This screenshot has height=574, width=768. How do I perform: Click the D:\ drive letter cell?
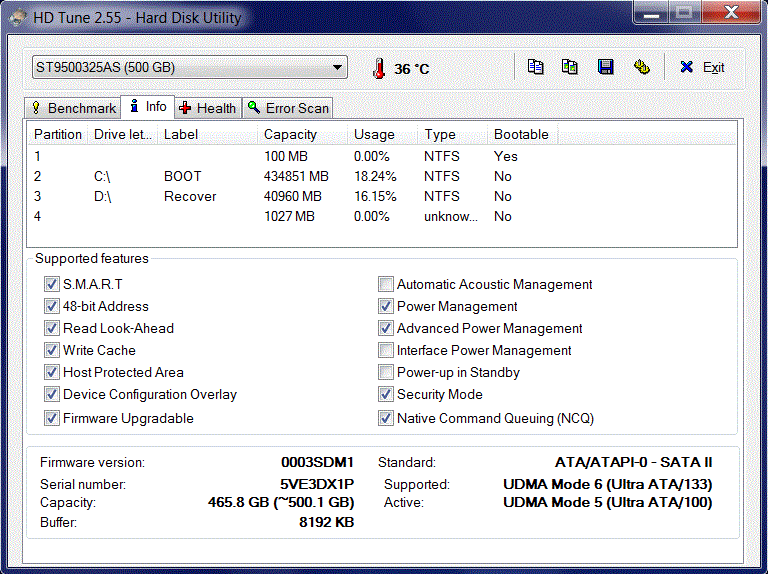click(102, 196)
